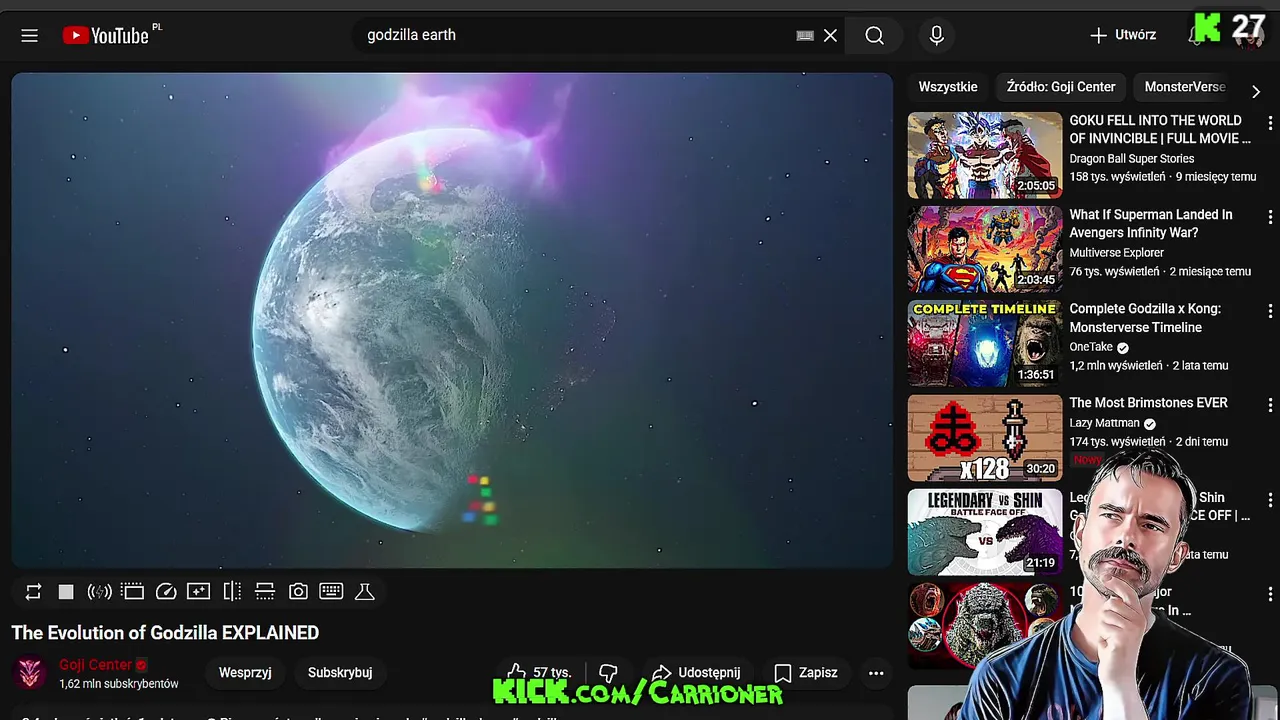Toggle the volume boost lightning icon
This screenshot has width=1280, height=720.
[x=99, y=592]
